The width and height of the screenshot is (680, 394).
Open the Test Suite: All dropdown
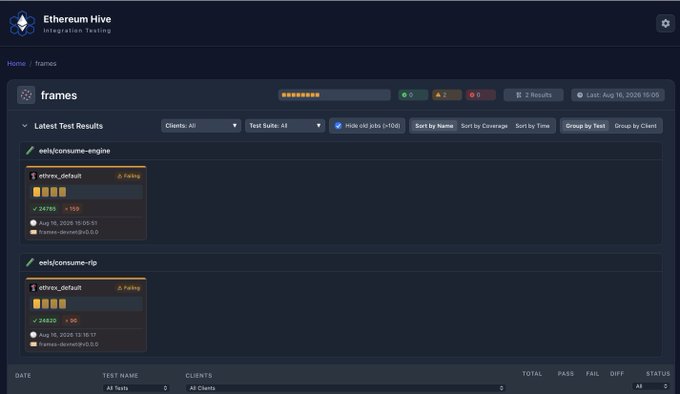285,126
